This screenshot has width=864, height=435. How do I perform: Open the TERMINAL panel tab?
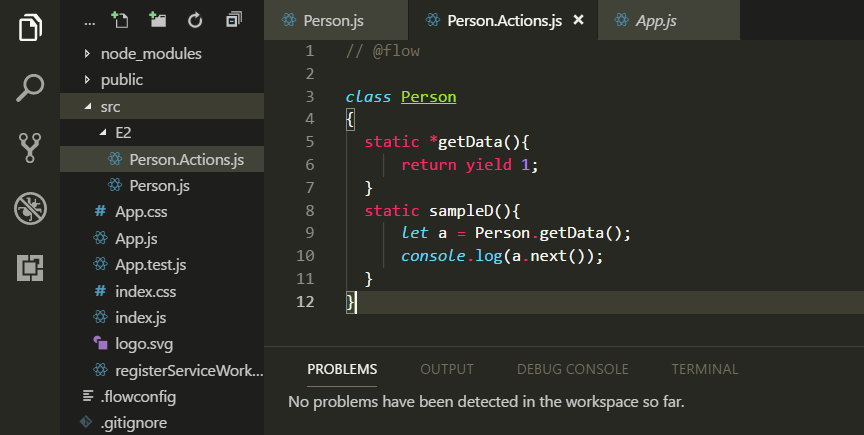click(704, 369)
